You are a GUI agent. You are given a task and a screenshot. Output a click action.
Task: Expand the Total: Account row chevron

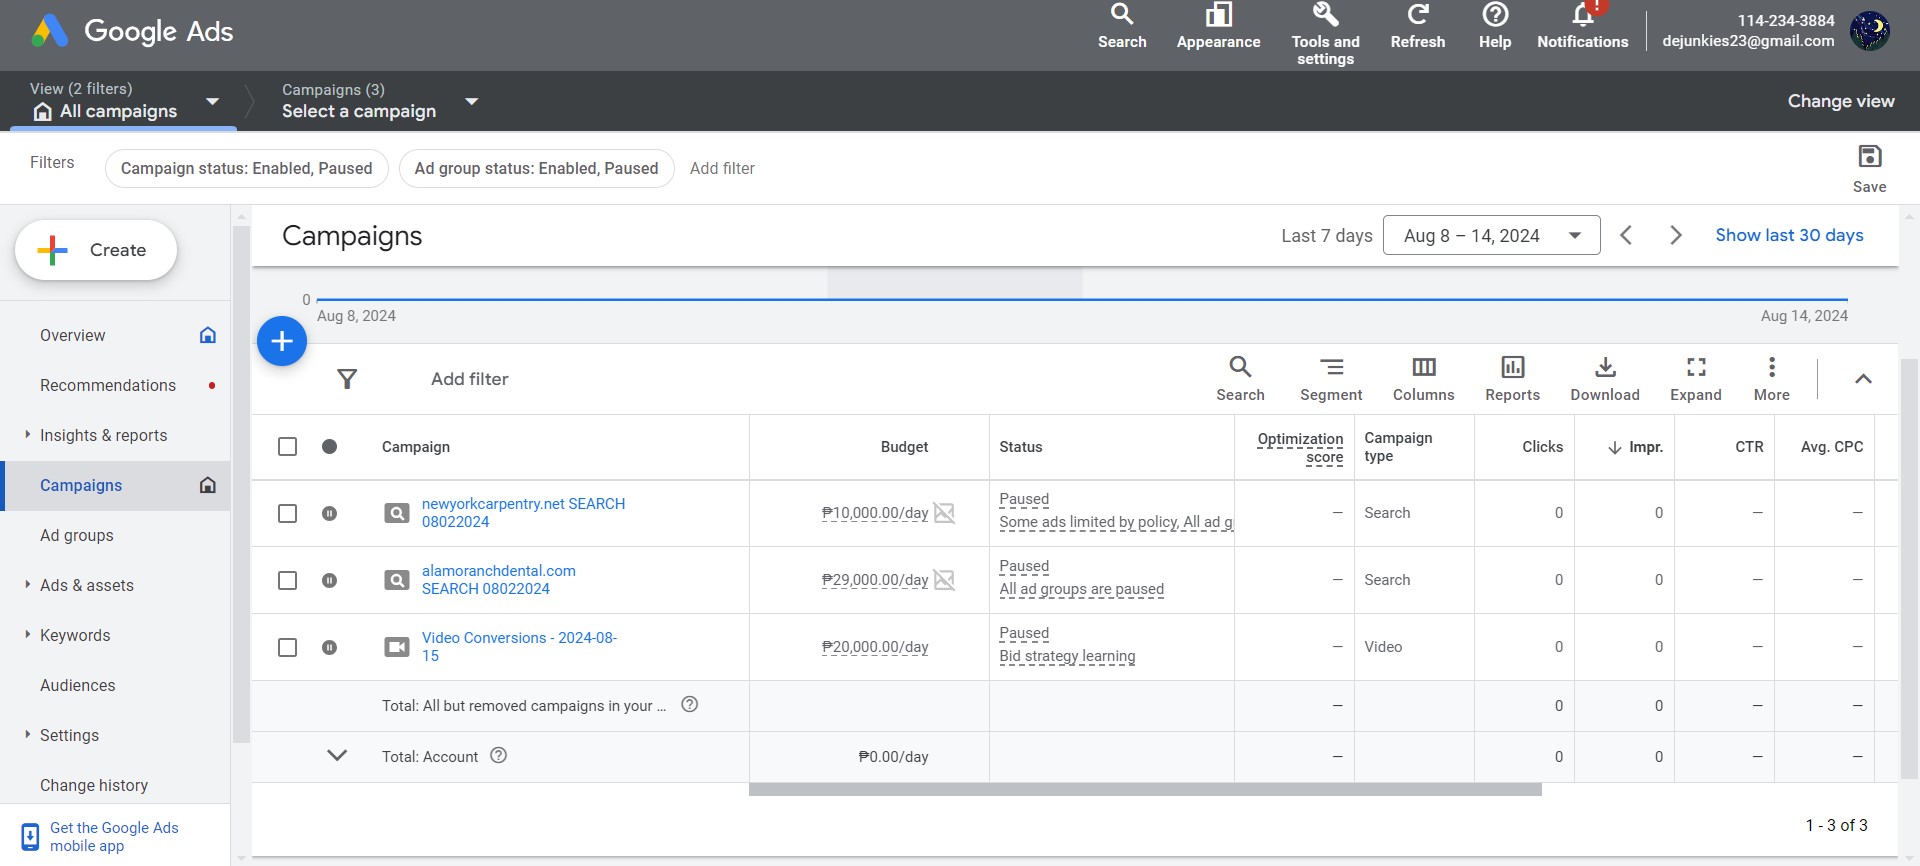point(337,756)
